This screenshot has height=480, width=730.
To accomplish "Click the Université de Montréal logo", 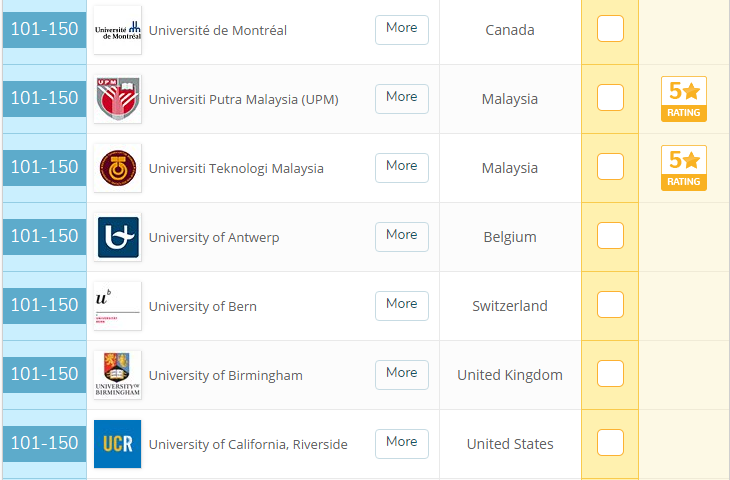I will pyautogui.click(x=117, y=30).
